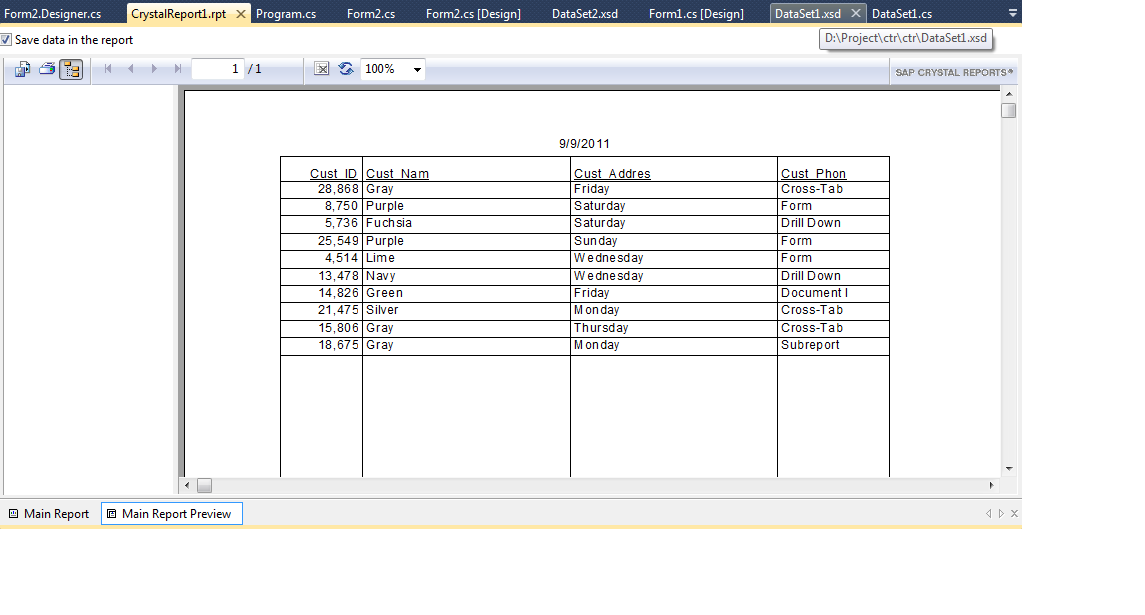Click the Navy name cell
Screen dimensions: 1145x615
[380, 276]
